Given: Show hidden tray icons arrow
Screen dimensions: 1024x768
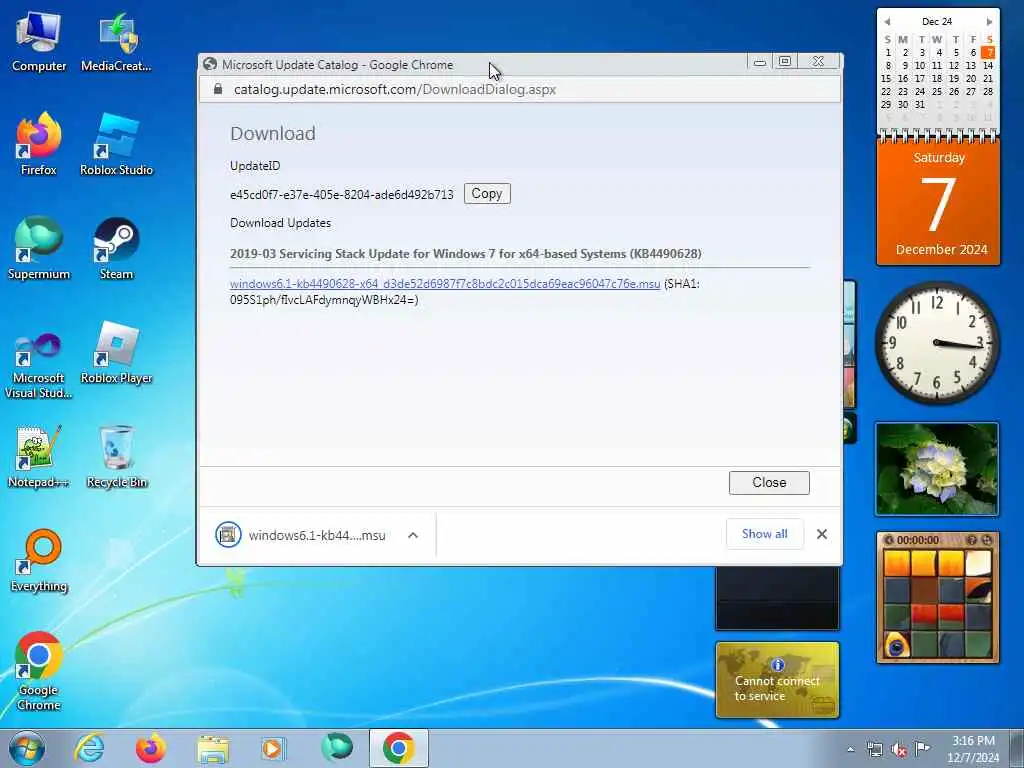Looking at the screenshot, I should pos(850,750).
